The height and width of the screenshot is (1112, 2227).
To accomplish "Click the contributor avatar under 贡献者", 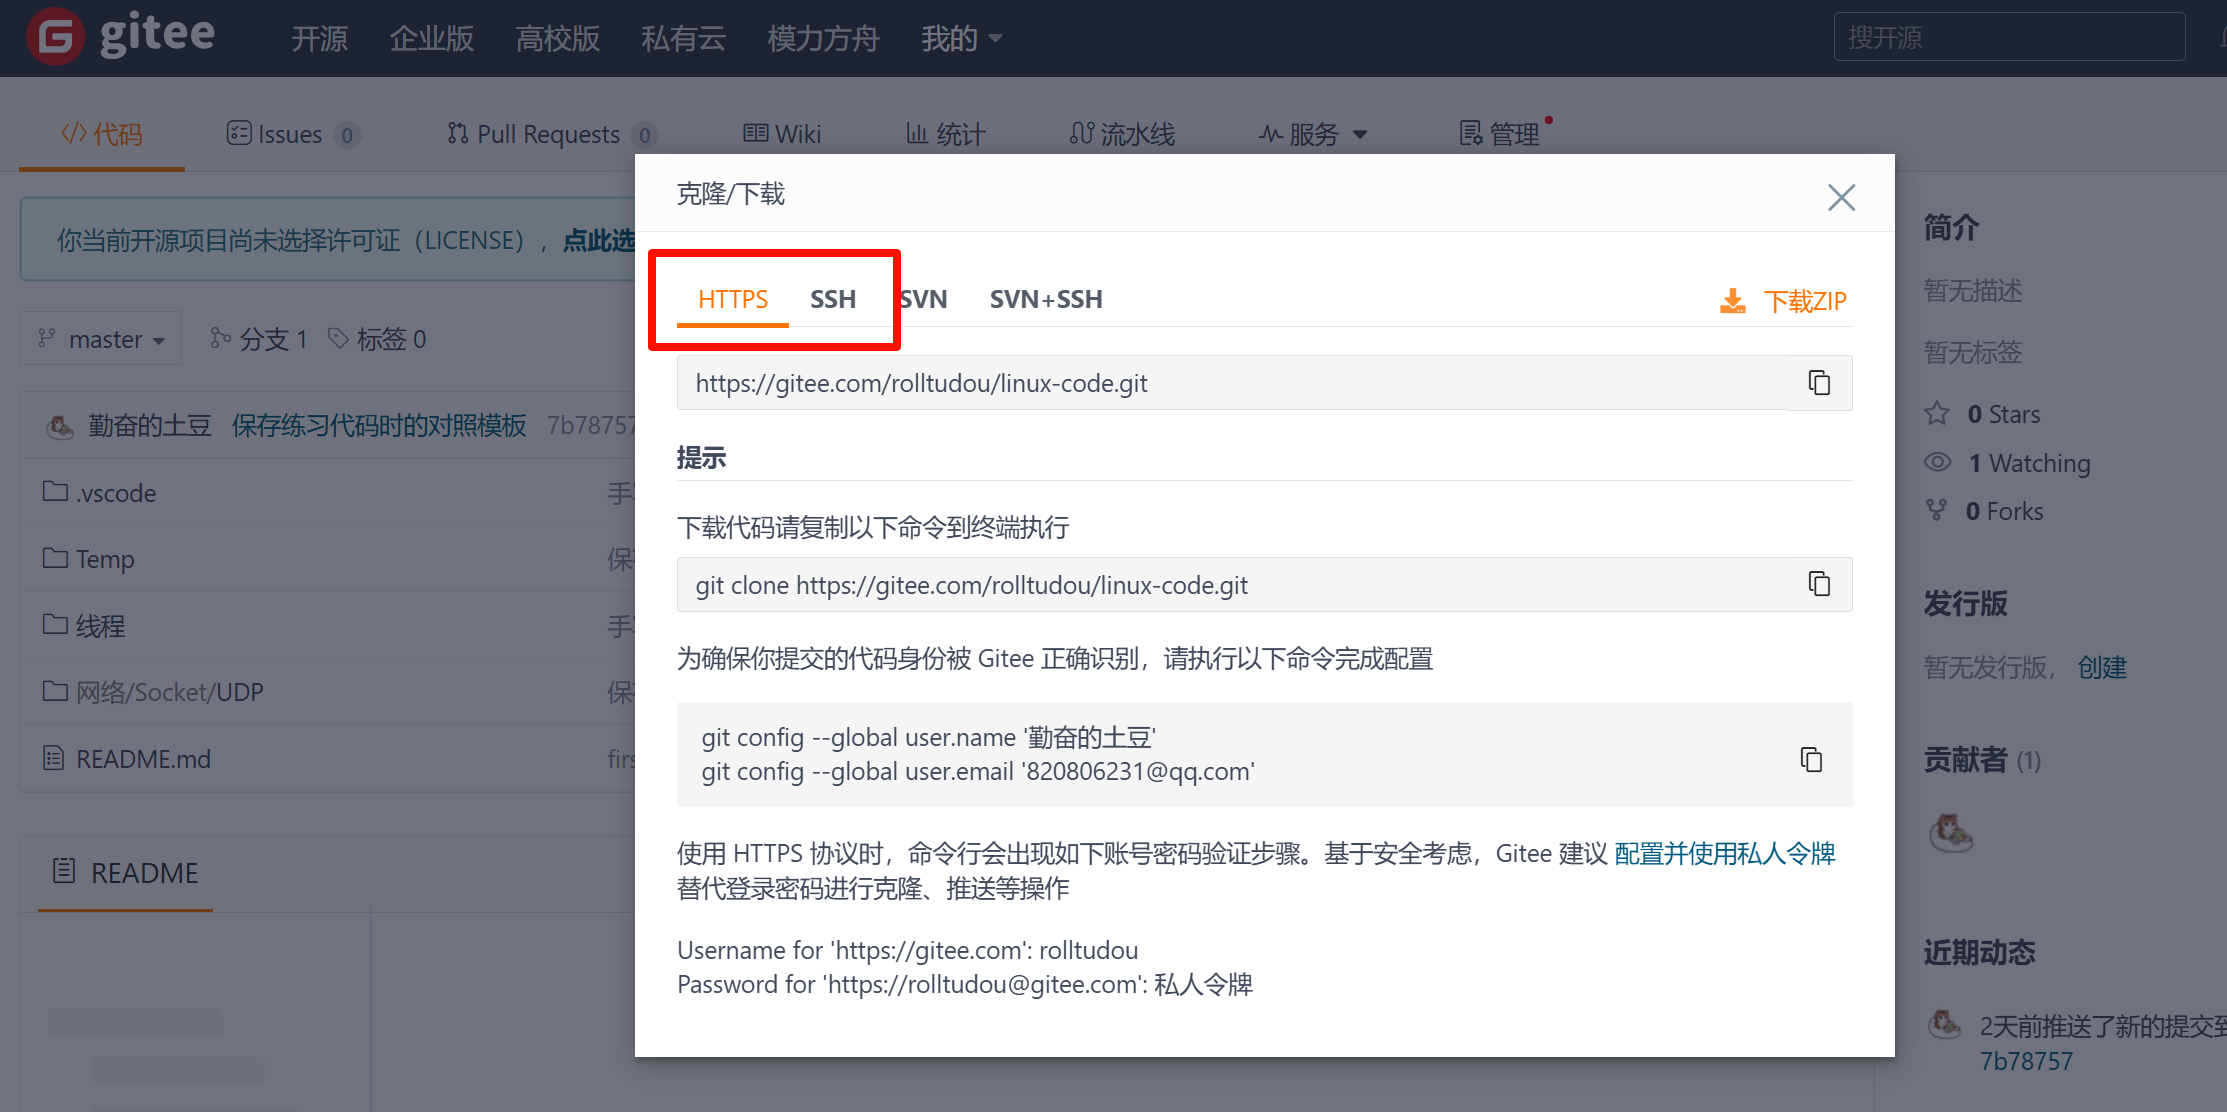I will point(1950,832).
